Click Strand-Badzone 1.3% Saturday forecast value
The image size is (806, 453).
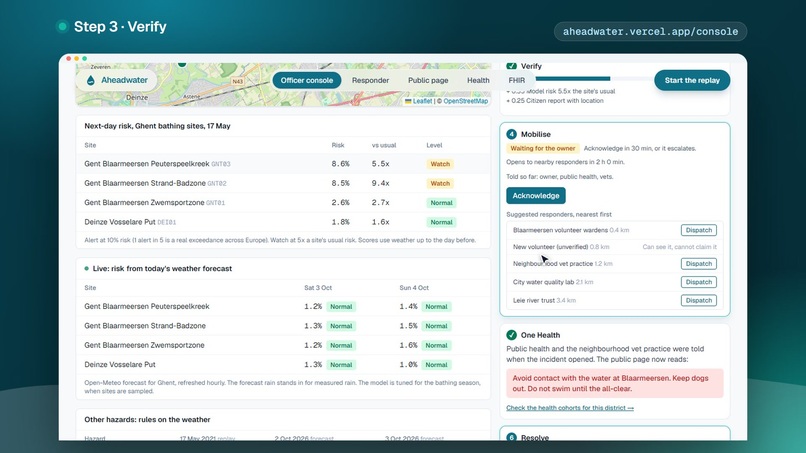click(313, 326)
